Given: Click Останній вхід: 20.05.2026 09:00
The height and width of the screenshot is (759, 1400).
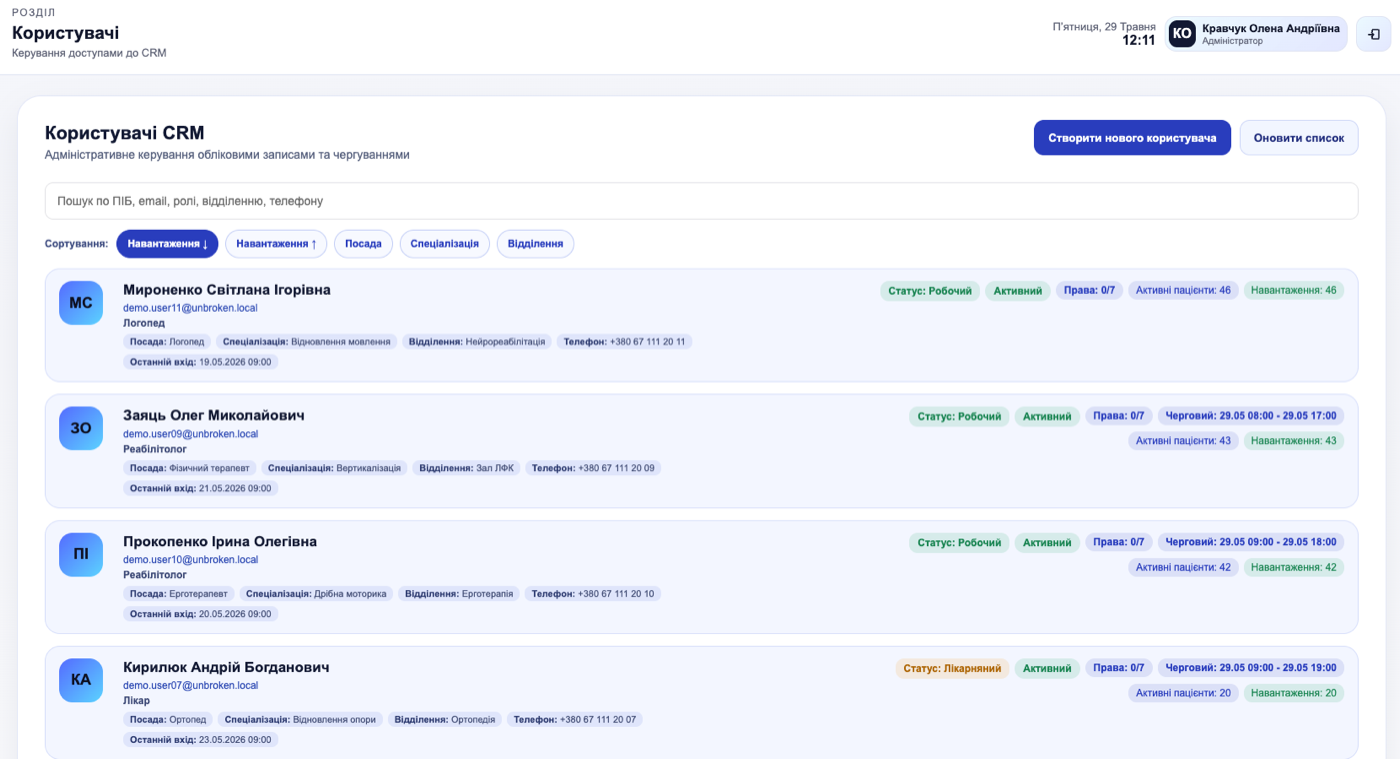Looking at the screenshot, I should pyautogui.click(x=201, y=614).
